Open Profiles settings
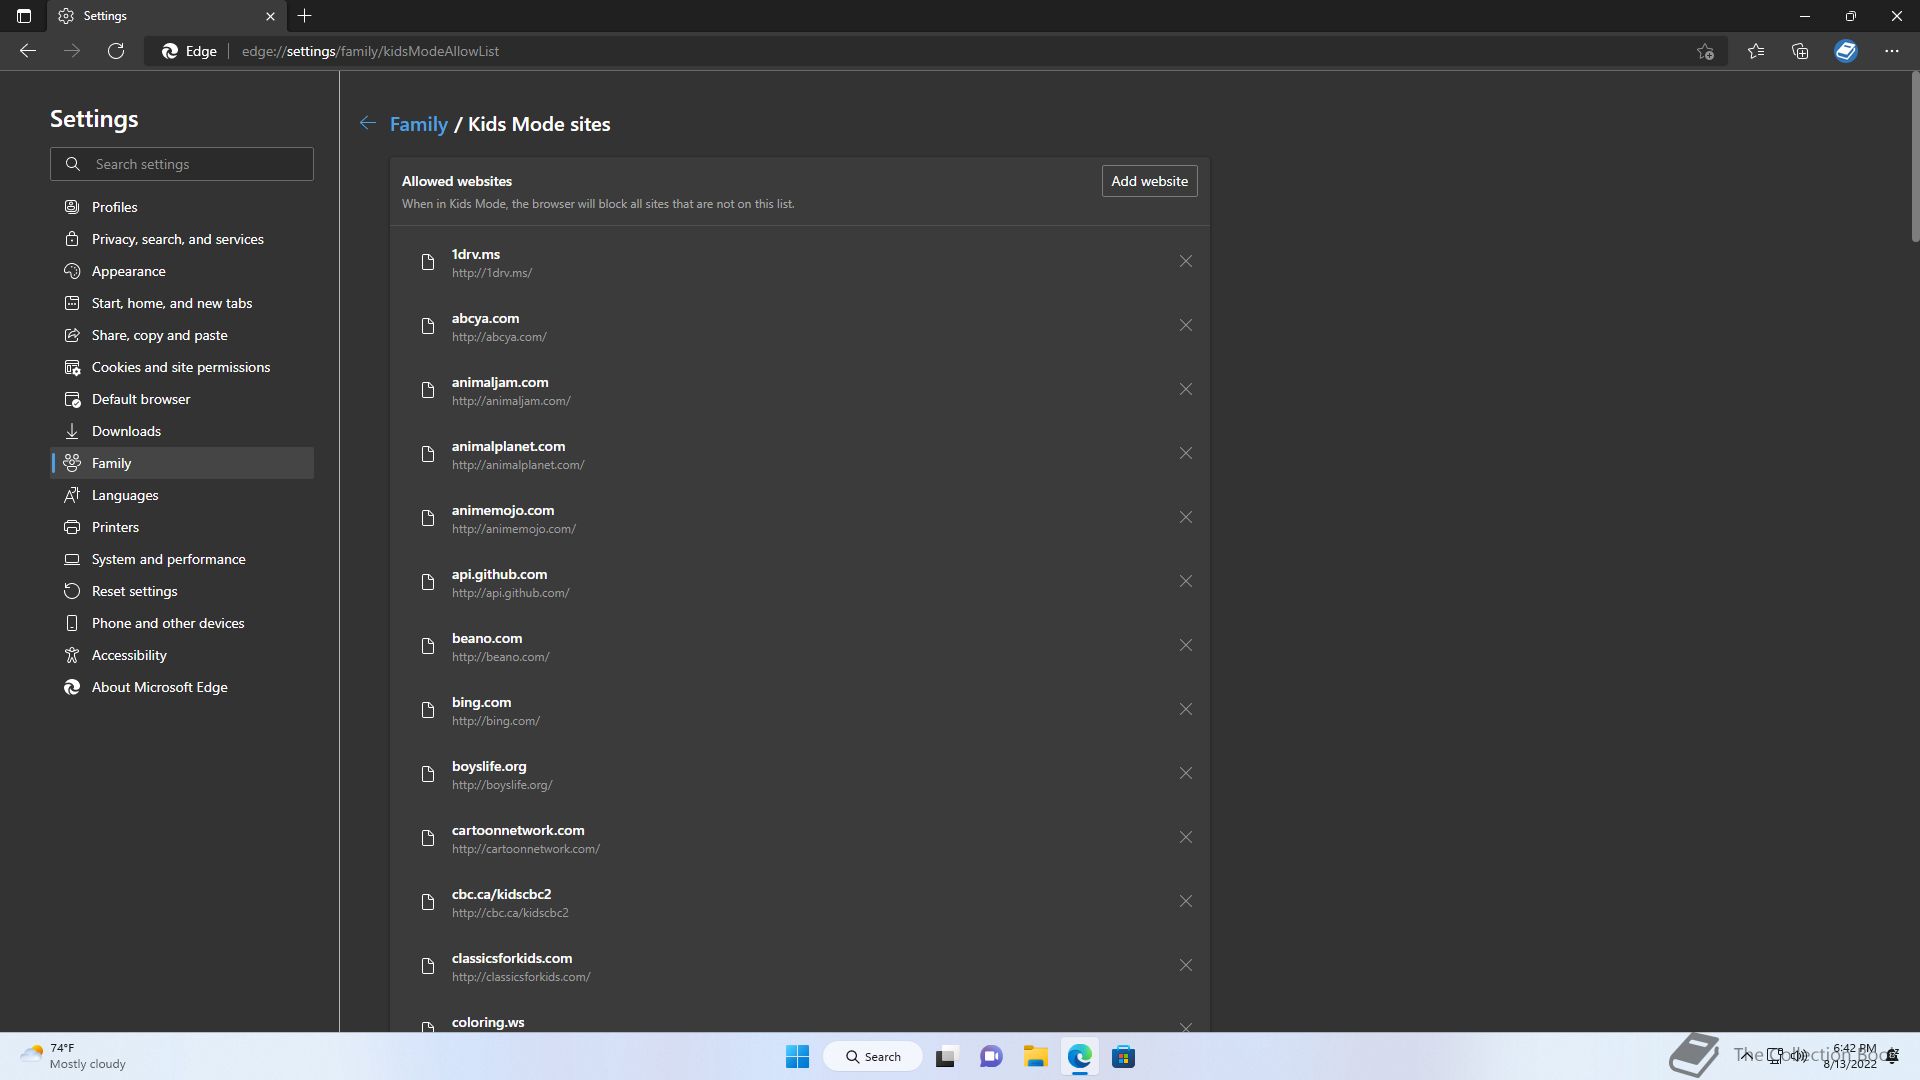 182,207
